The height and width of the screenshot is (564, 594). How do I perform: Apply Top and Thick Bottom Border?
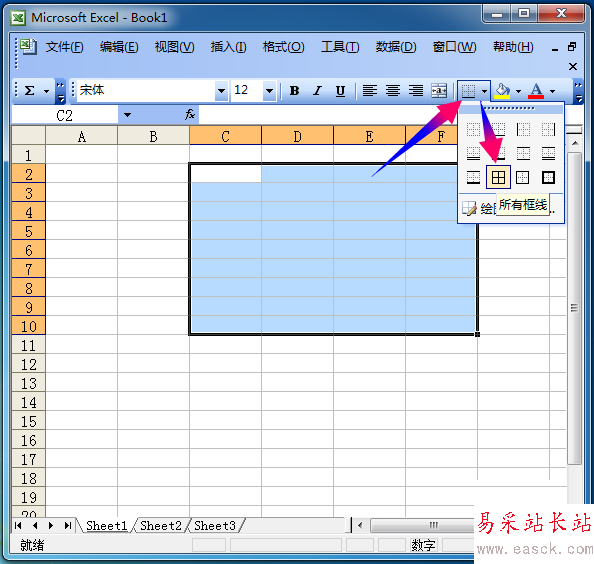pos(473,177)
